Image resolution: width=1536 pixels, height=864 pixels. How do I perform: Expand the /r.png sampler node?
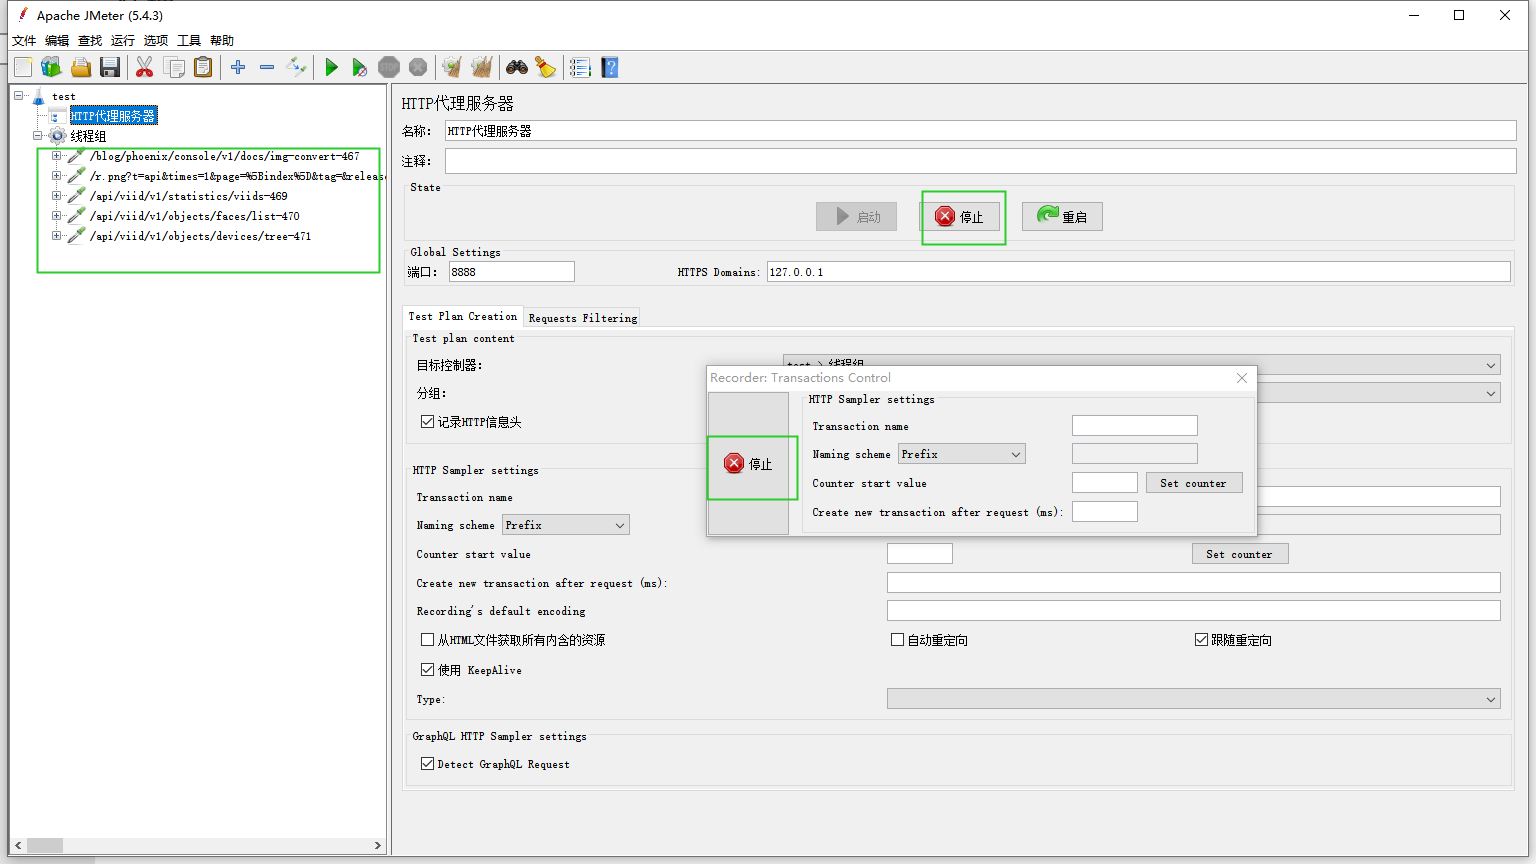tap(56, 176)
